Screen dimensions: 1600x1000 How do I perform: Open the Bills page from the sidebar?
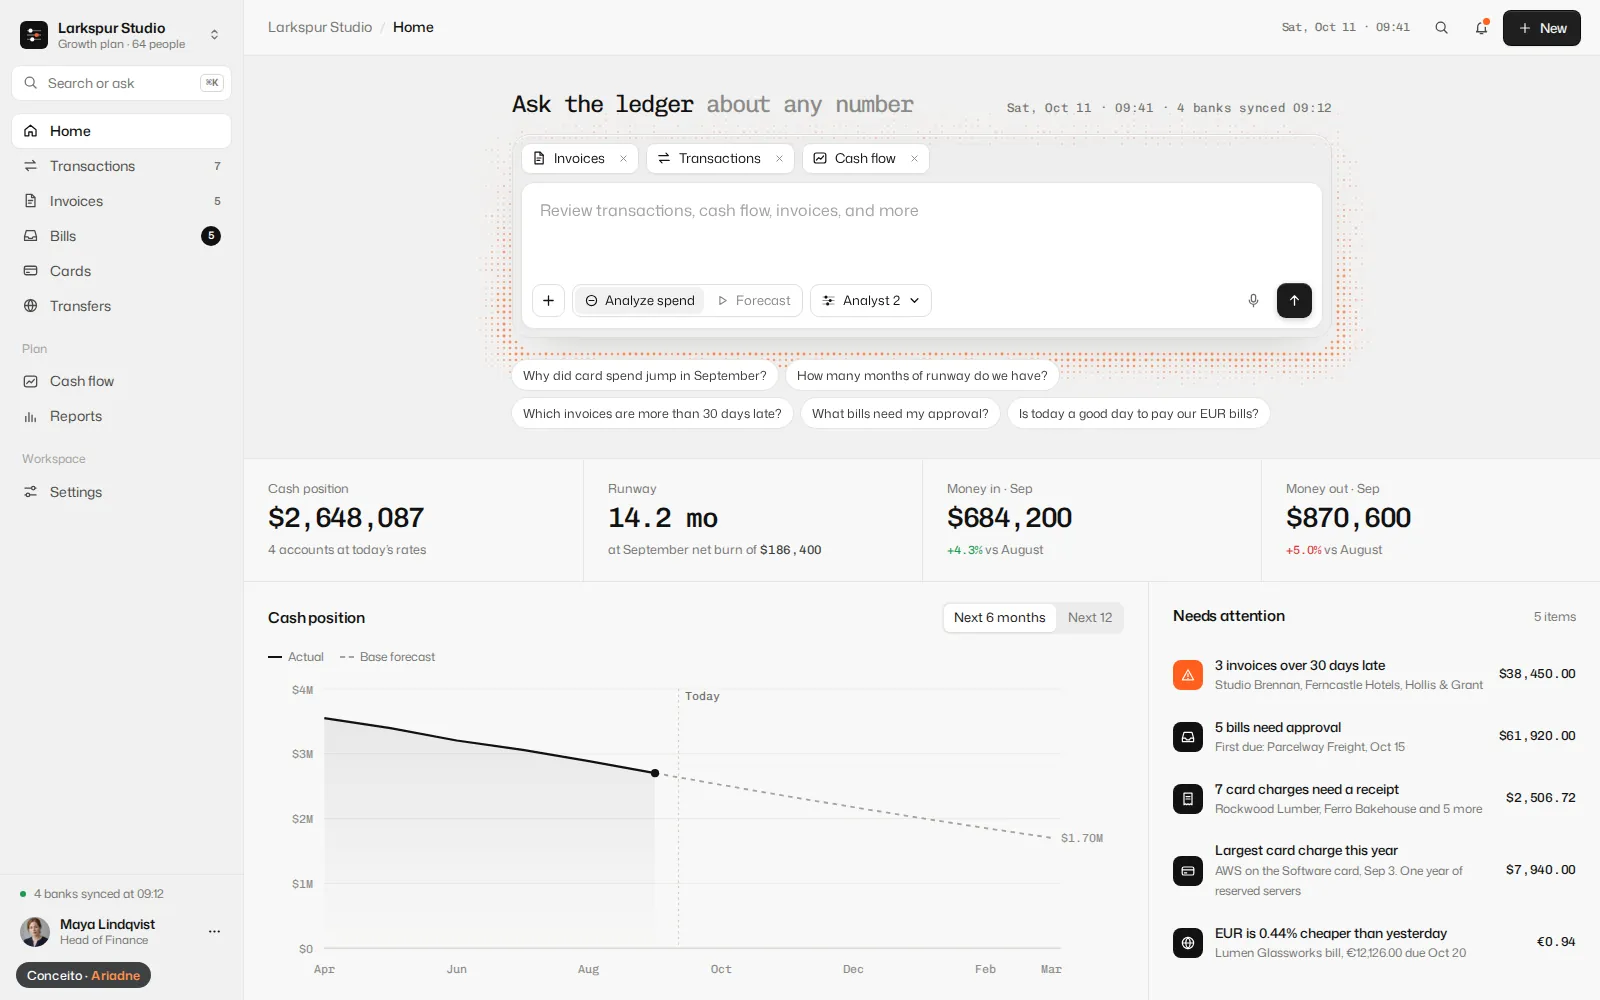[x=121, y=236]
